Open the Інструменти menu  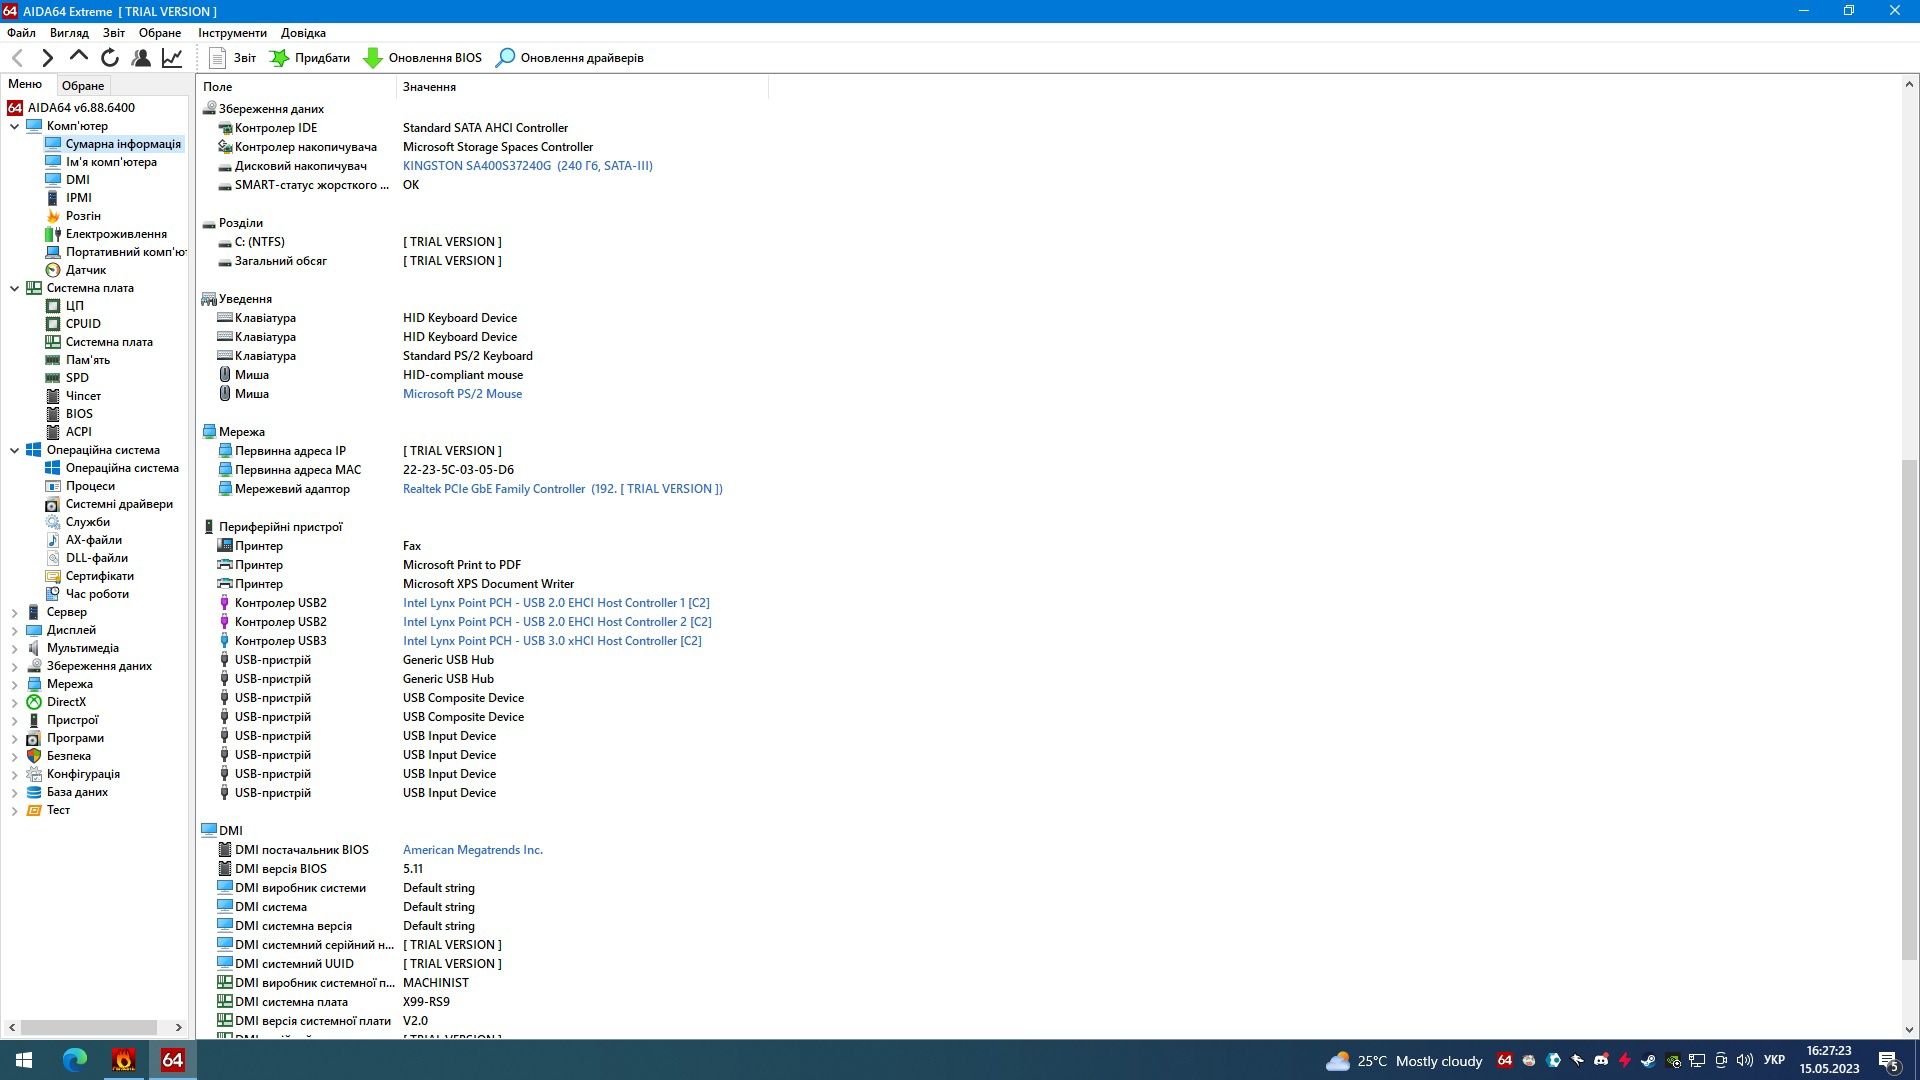coord(232,33)
